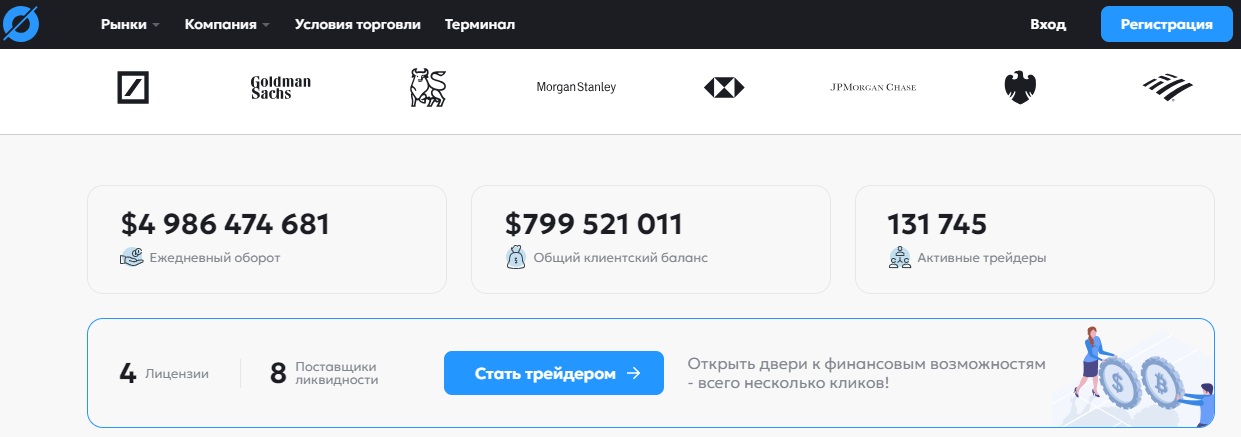Click the gear coins illustration thumbnail

1134,375
